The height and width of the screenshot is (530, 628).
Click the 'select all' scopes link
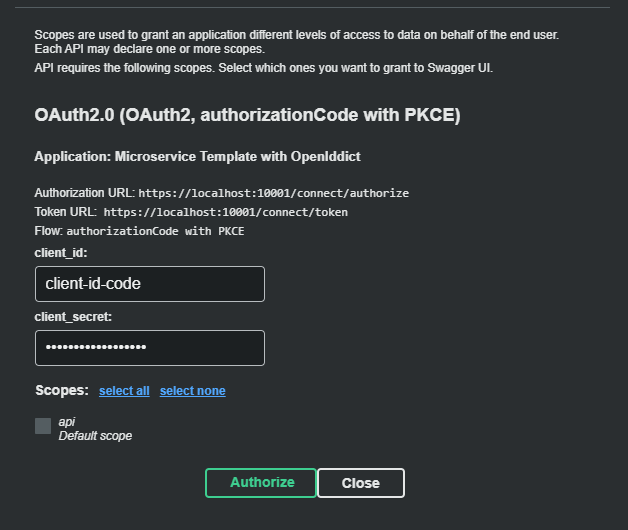[x=124, y=391]
